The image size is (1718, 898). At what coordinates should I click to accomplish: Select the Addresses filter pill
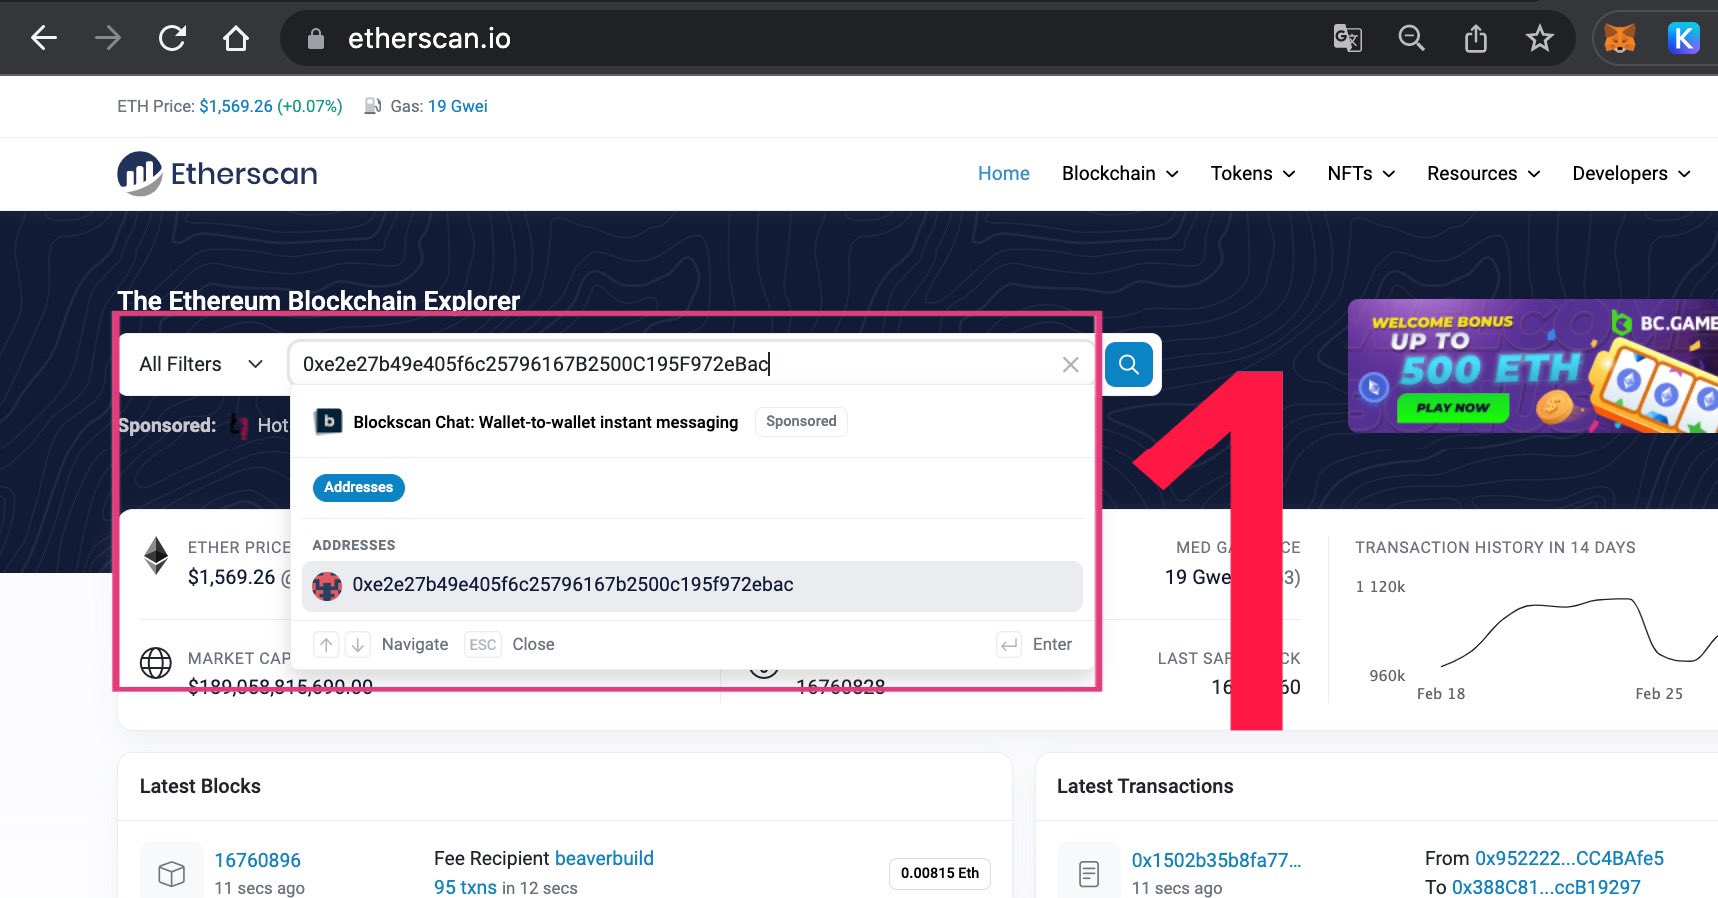pyautogui.click(x=358, y=488)
